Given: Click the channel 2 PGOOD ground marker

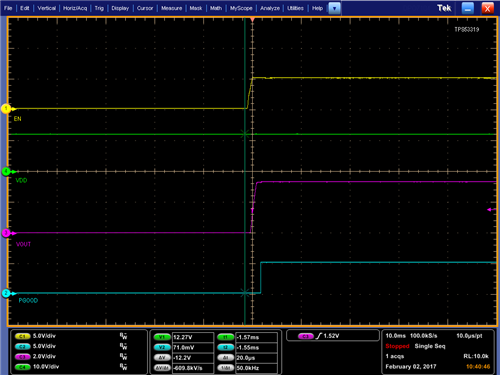Looking at the screenshot, I should 6,293.
